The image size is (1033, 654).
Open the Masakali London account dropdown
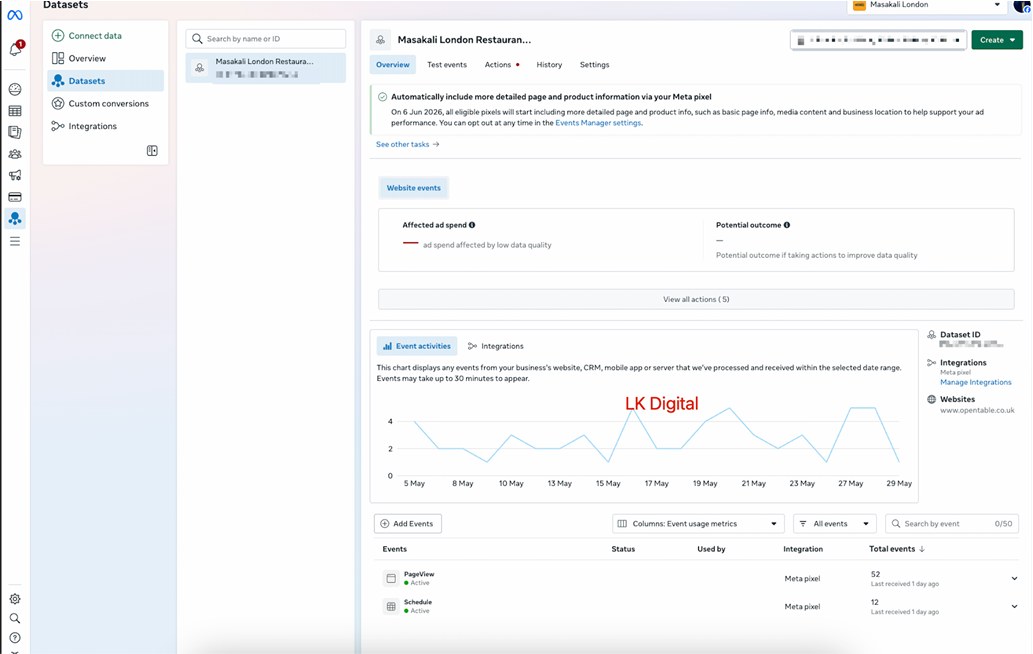click(926, 5)
